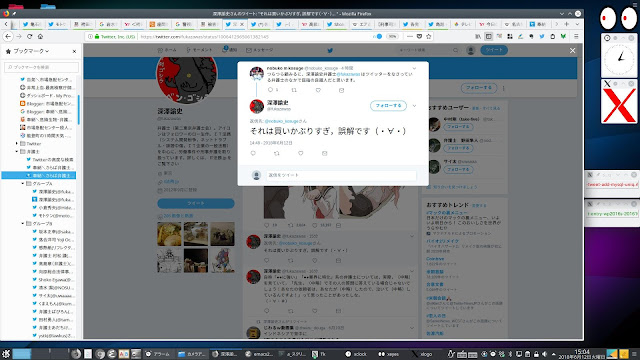Follow 深澤諭史 in tweet dialog

[x=388, y=105]
